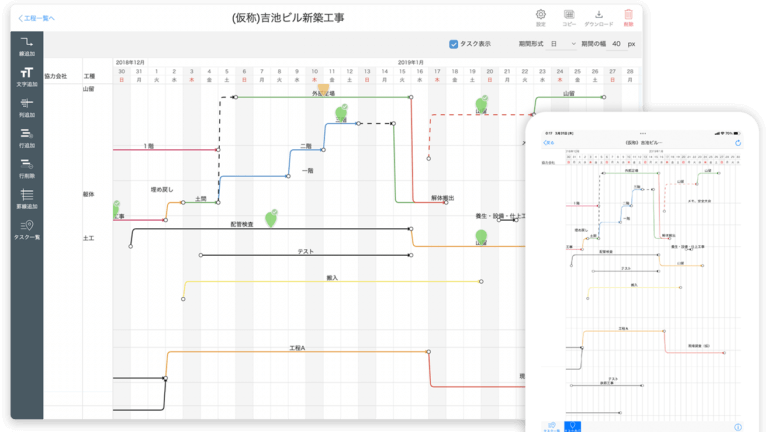Select the highlighted blue tab at phone bottom
This screenshot has width=768, height=432.
[573, 425]
